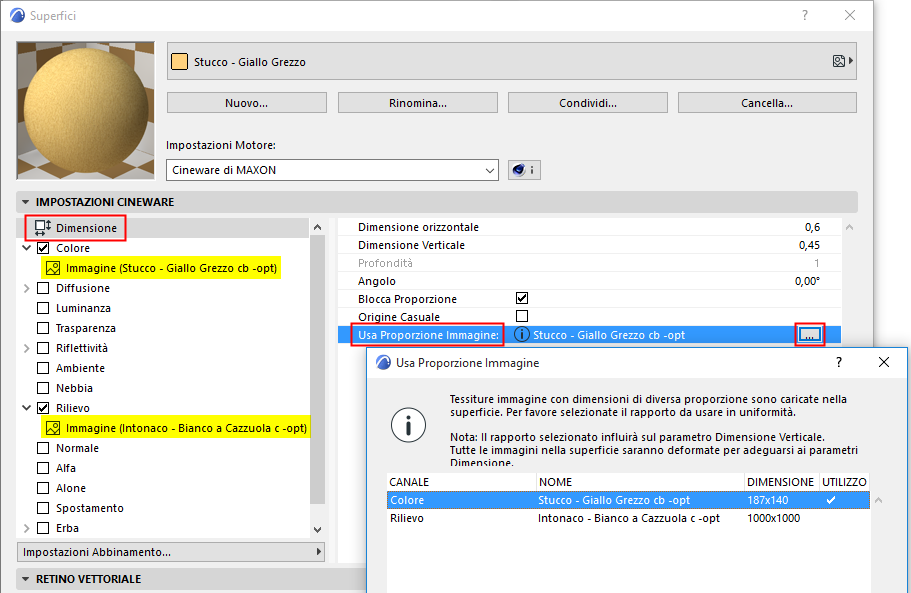The height and width of the screenshot is (593, 911).
Task: Collapse the Rilievo channel tree node
Action: tap(26, 408)
